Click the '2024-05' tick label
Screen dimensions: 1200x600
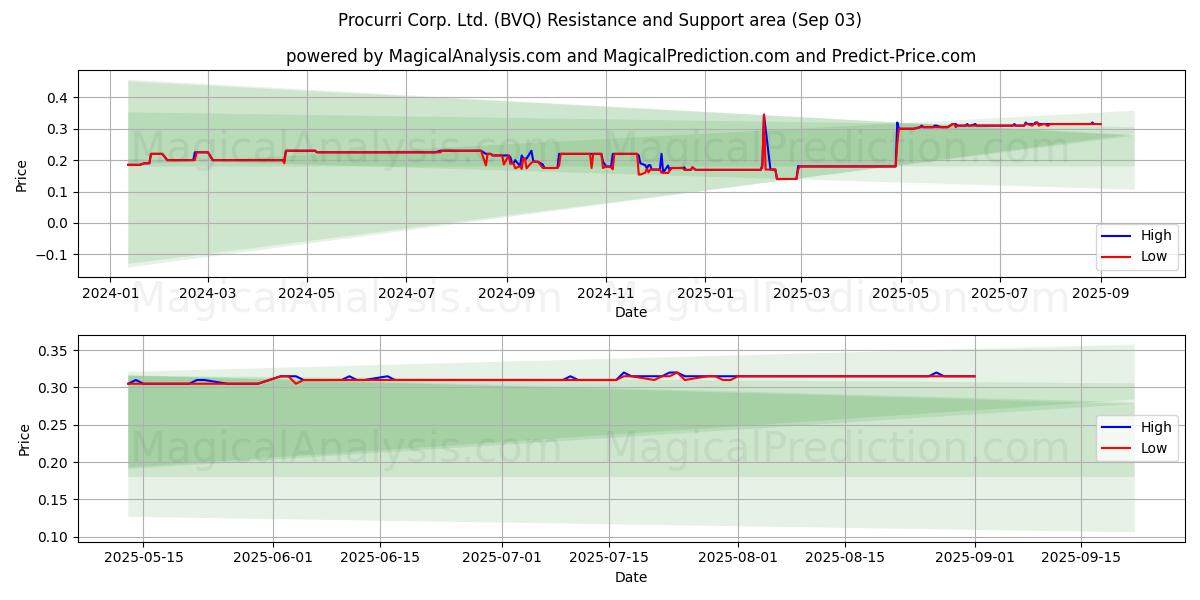click(307, 294)
